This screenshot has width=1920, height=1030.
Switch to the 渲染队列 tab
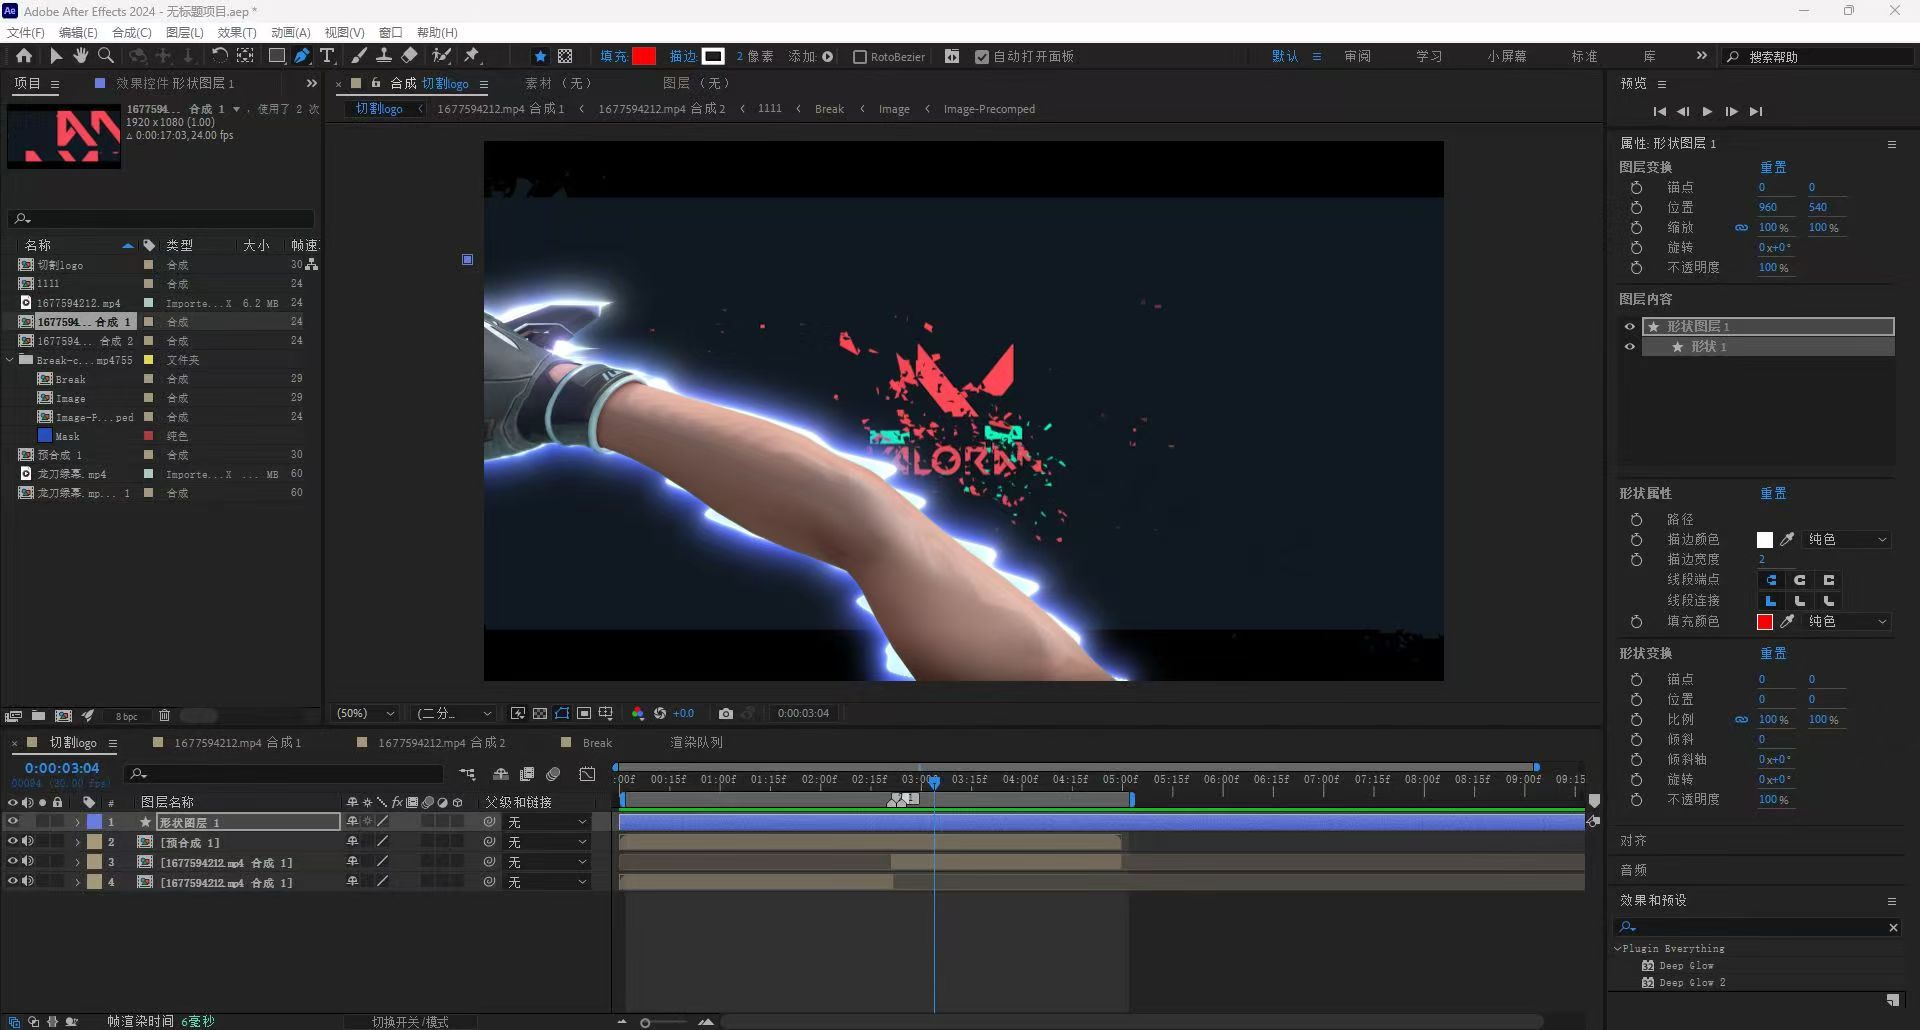[x=696, y=743]
